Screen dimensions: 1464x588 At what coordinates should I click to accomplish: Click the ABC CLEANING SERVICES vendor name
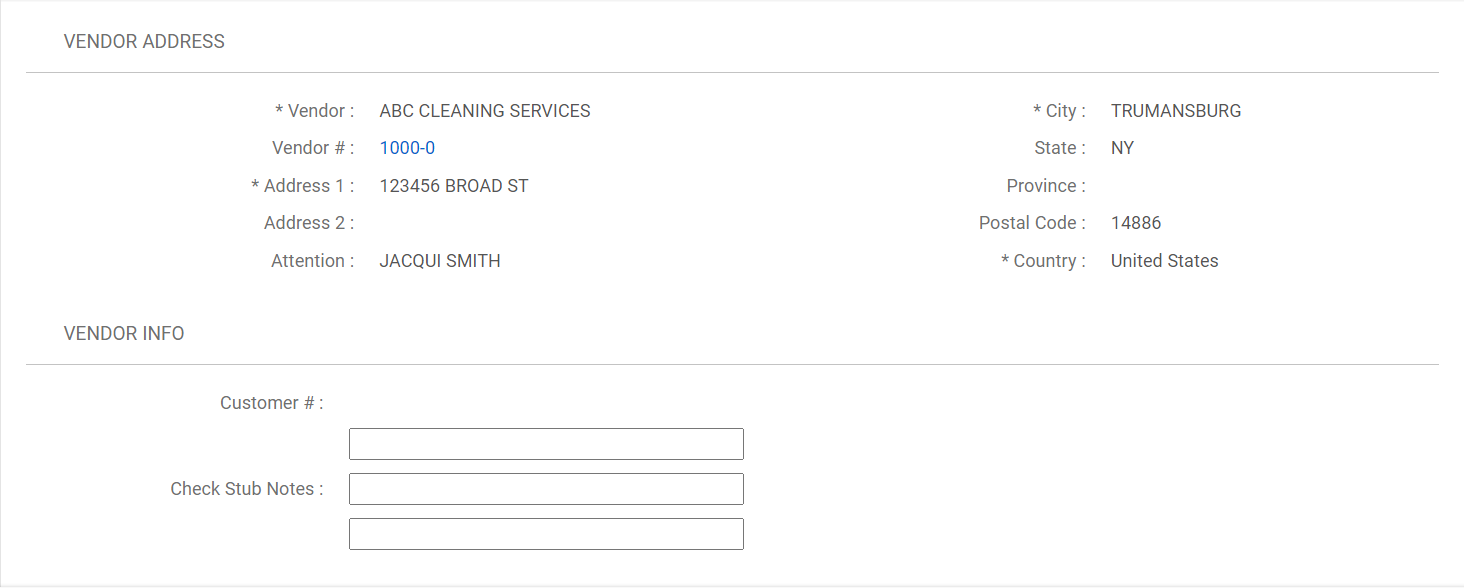[x=485, y=111]
